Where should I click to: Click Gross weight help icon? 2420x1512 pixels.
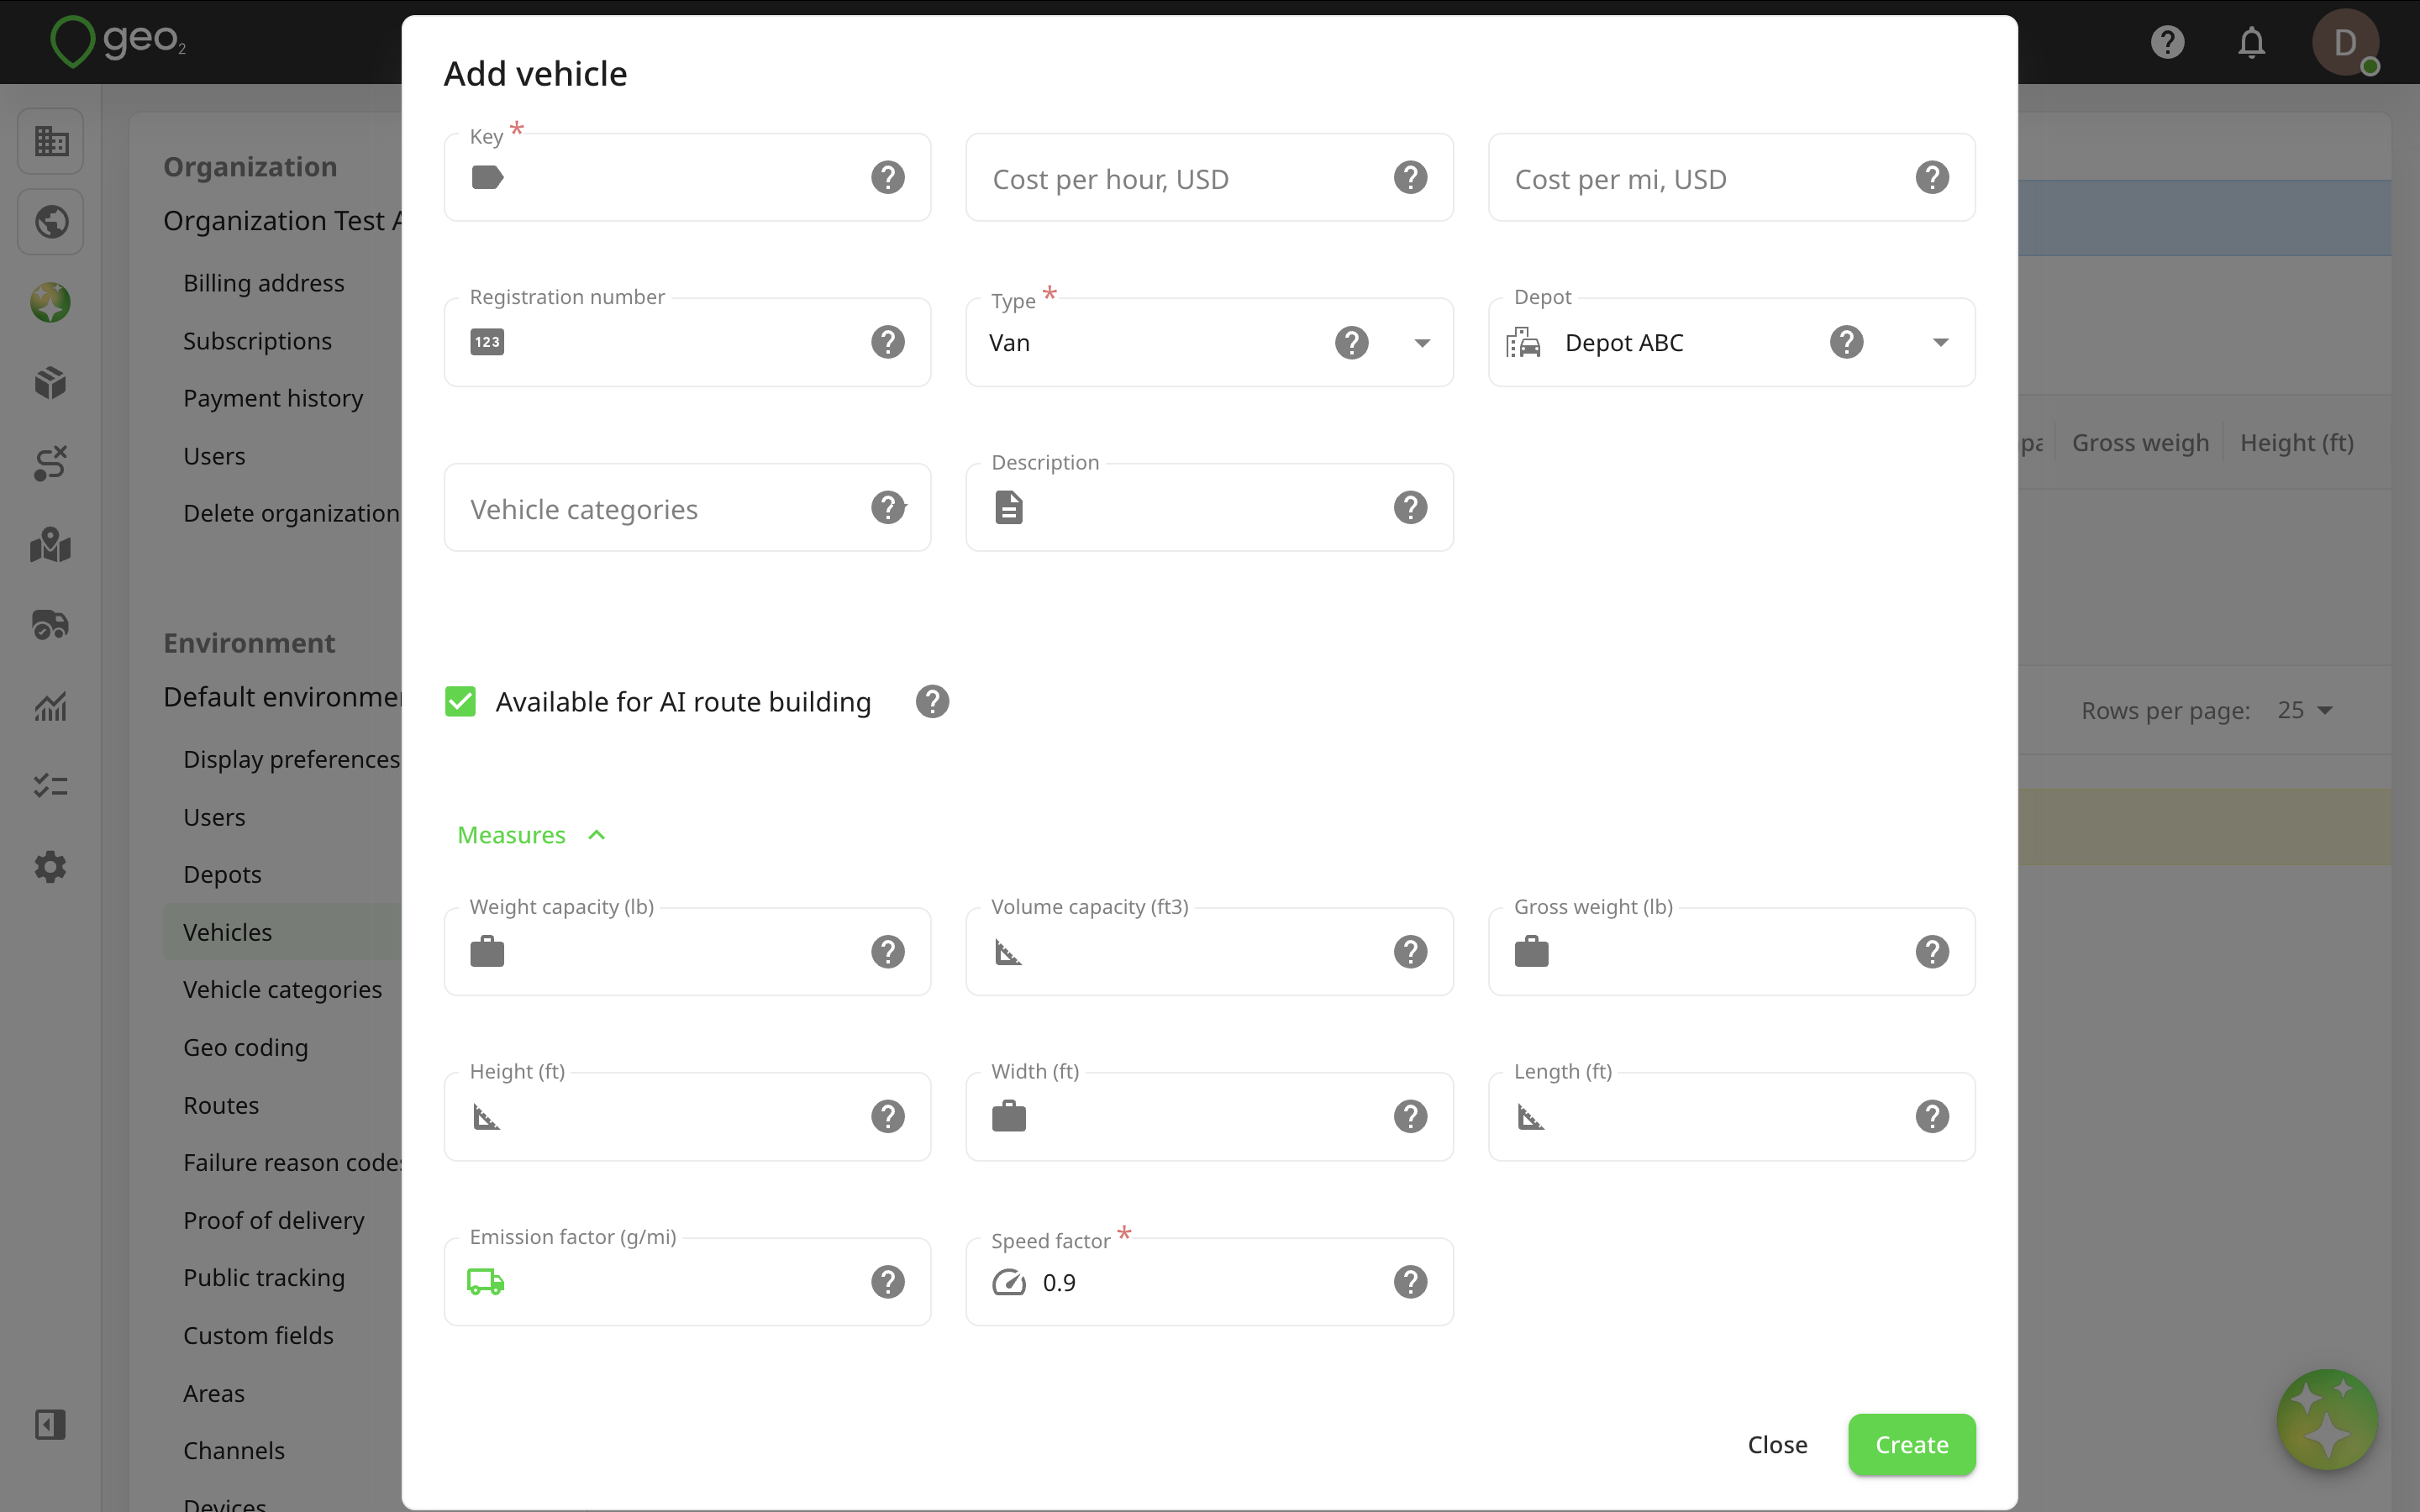[1932, 952]
